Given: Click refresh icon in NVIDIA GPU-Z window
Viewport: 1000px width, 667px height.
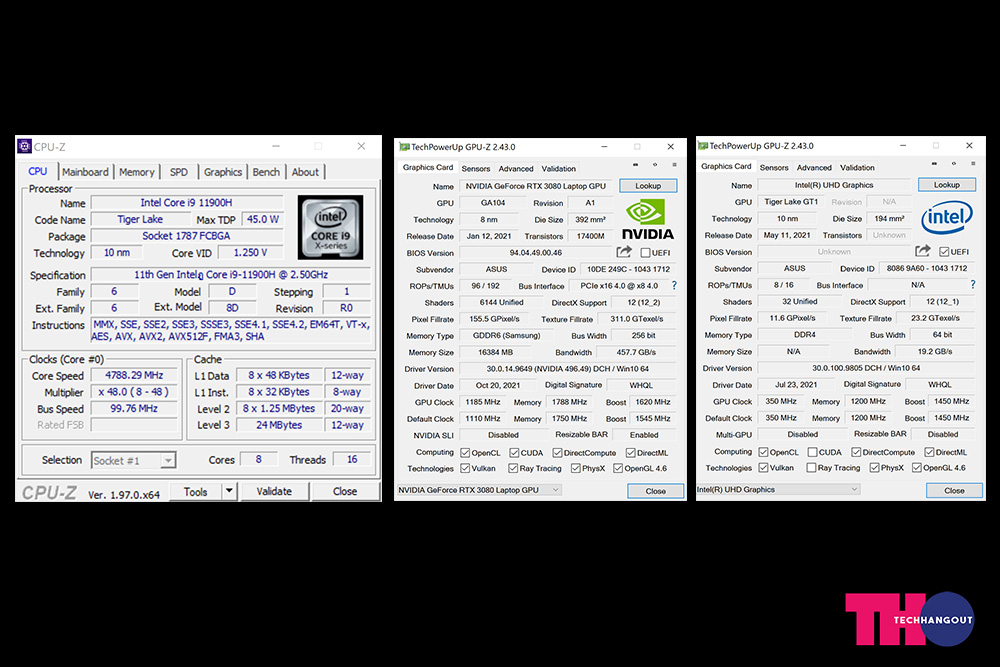Looking at the screenshot, I should click(655, 165).
